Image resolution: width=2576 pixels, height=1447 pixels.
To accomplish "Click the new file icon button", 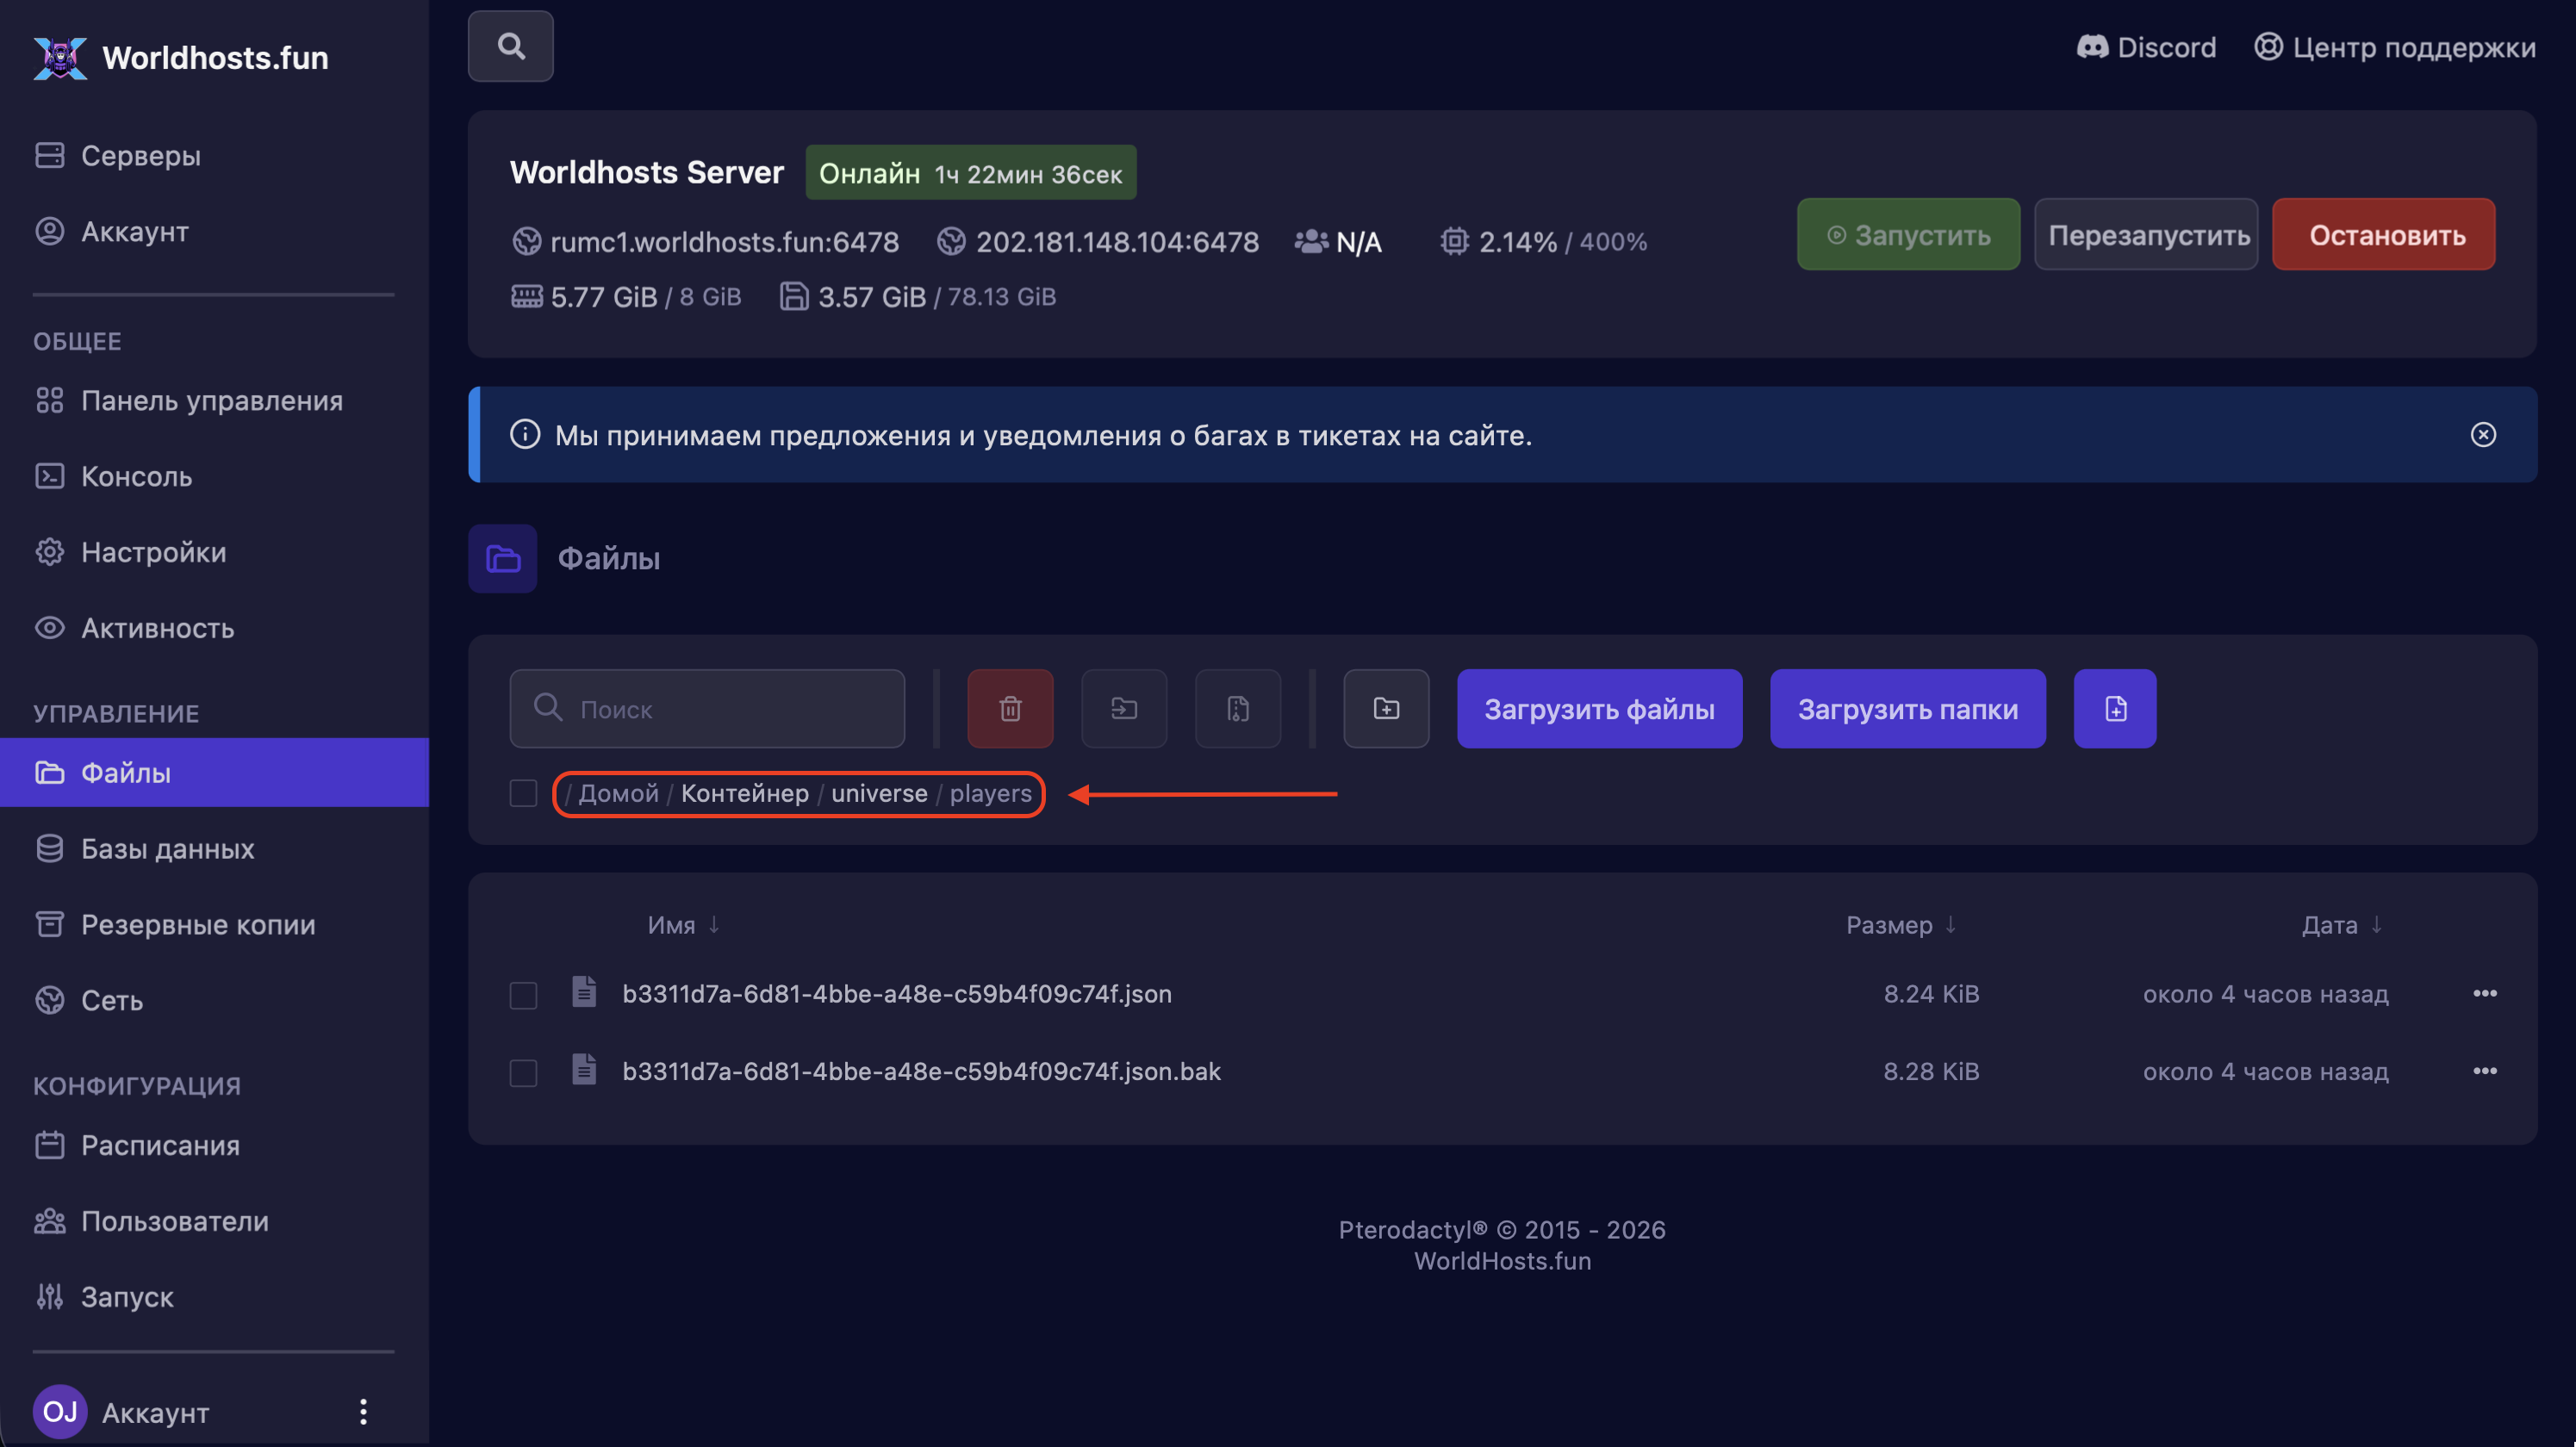I will (2115, 709).
